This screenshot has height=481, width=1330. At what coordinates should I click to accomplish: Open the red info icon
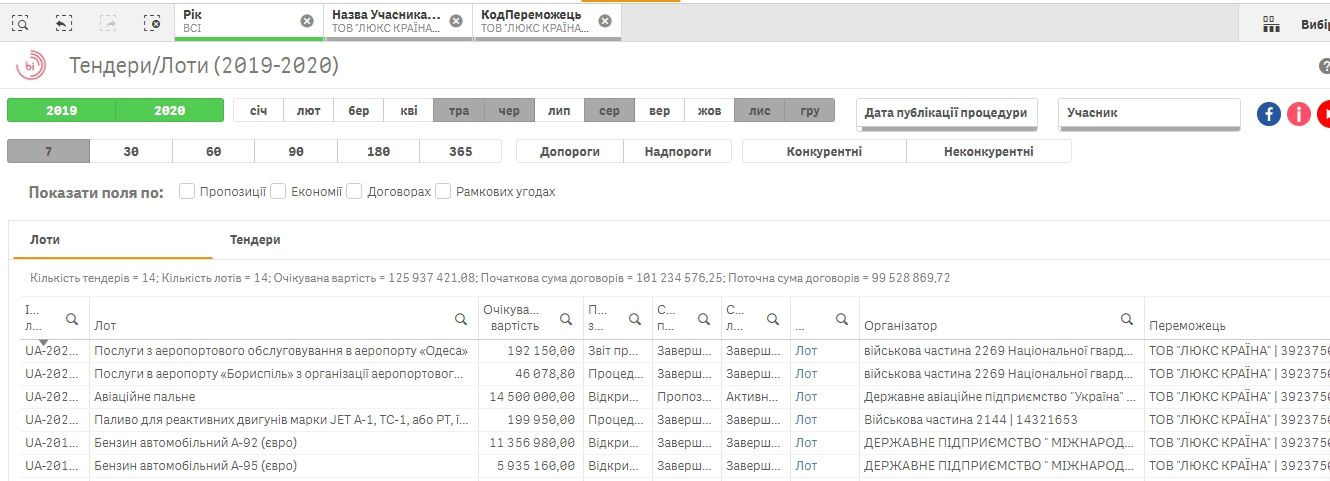click(1299, 113)
